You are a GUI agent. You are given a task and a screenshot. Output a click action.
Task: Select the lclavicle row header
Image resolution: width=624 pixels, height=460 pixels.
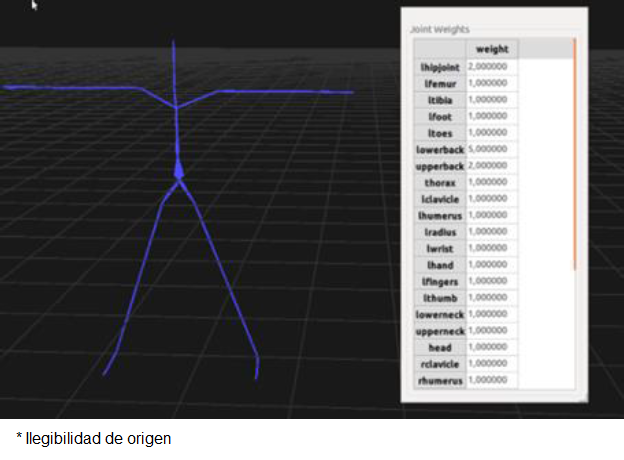440,198
